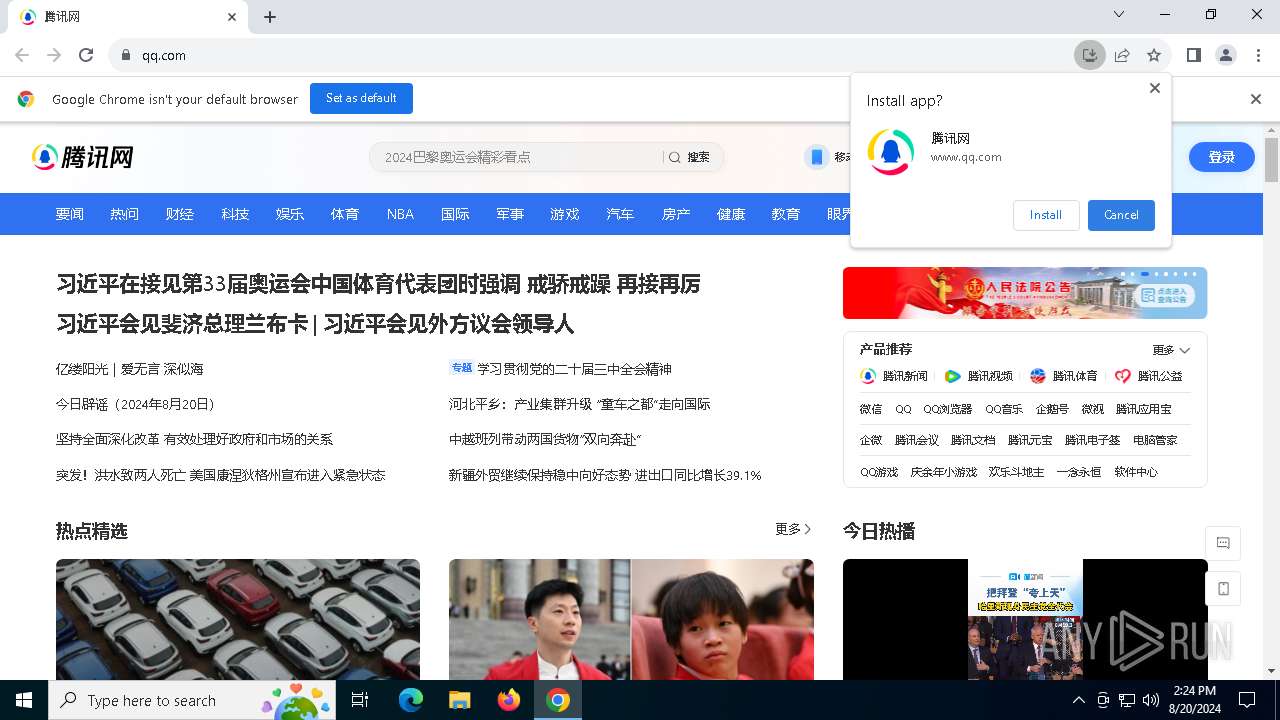Click the page vertical scrollbar thumb
1280x720 pixels.
(1272, 160)
